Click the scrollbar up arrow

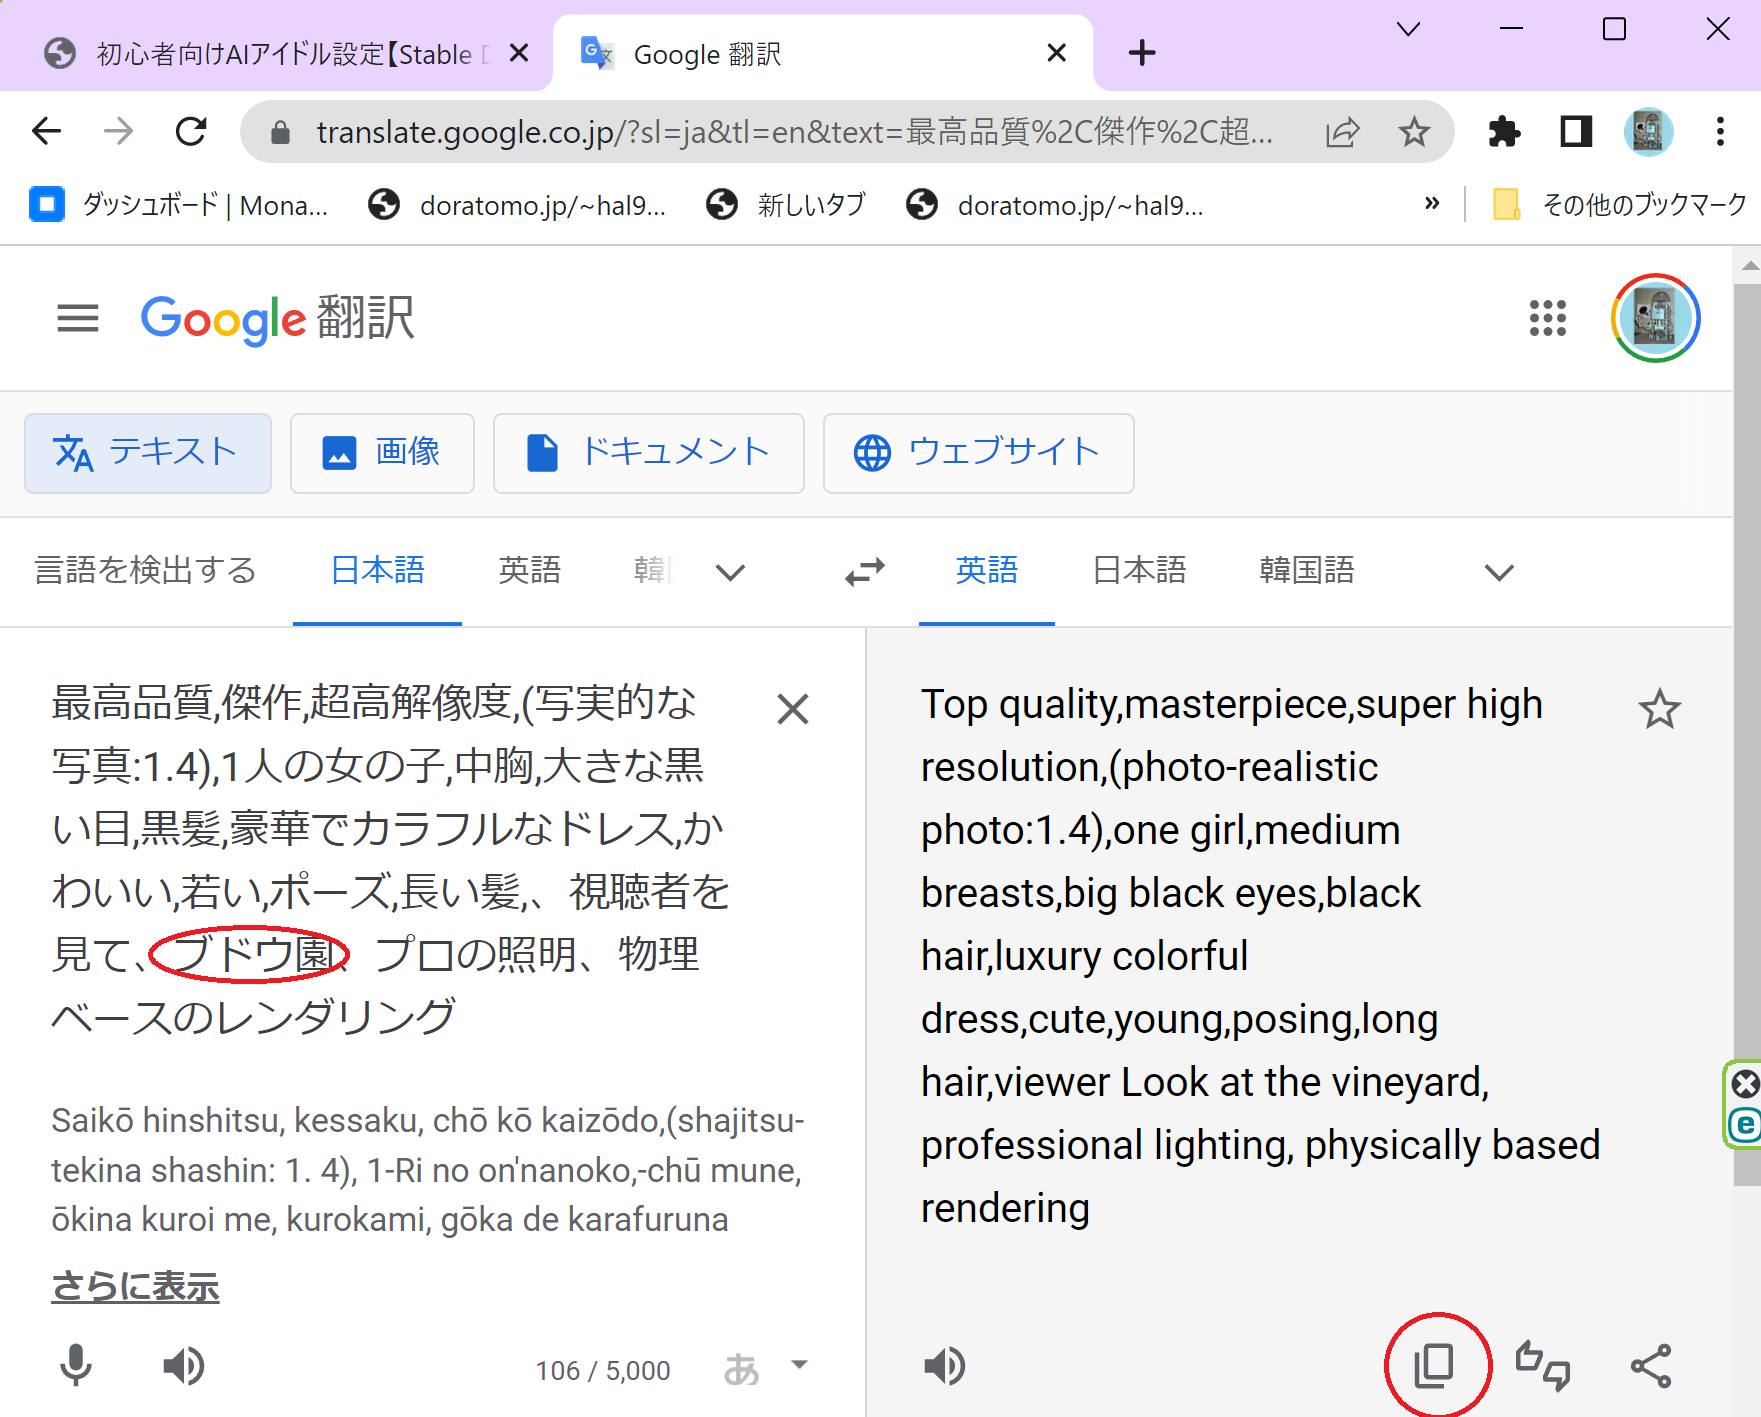[x=1749, y=266]
